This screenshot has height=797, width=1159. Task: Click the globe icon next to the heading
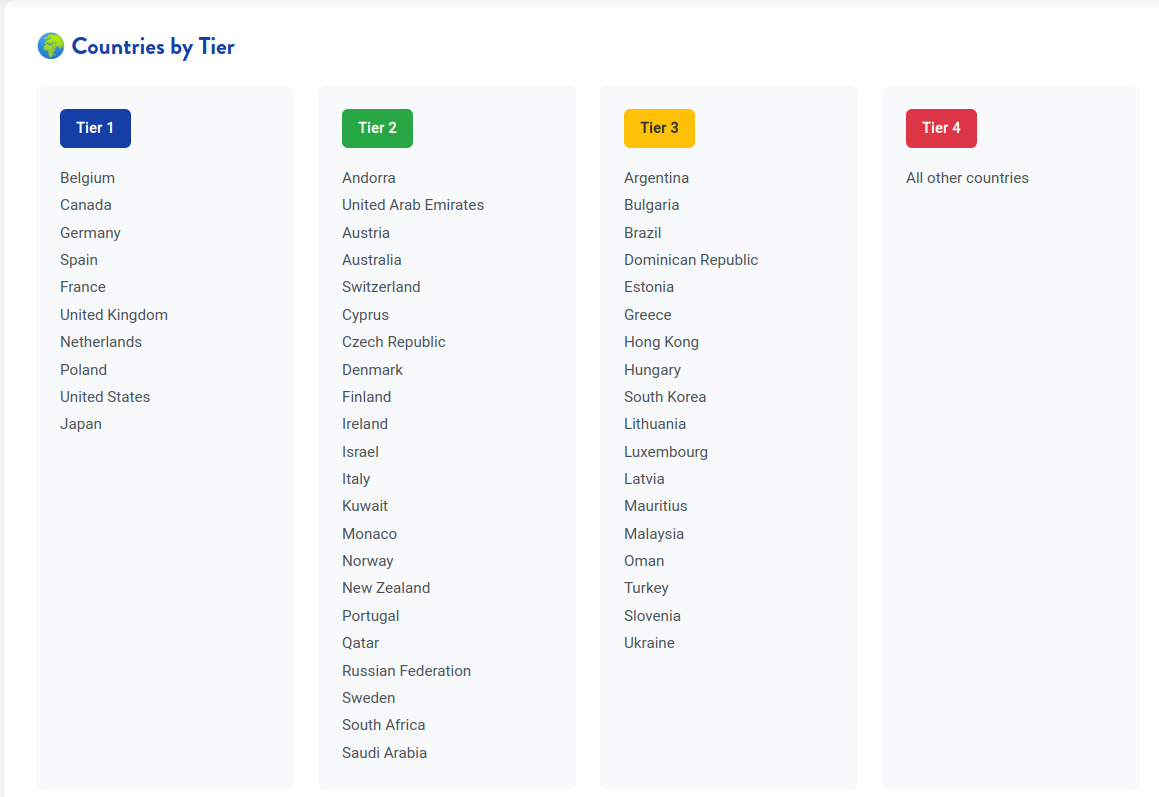50,46
